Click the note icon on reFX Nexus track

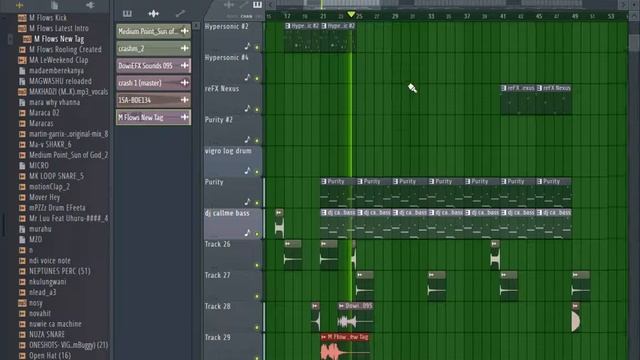247,108
